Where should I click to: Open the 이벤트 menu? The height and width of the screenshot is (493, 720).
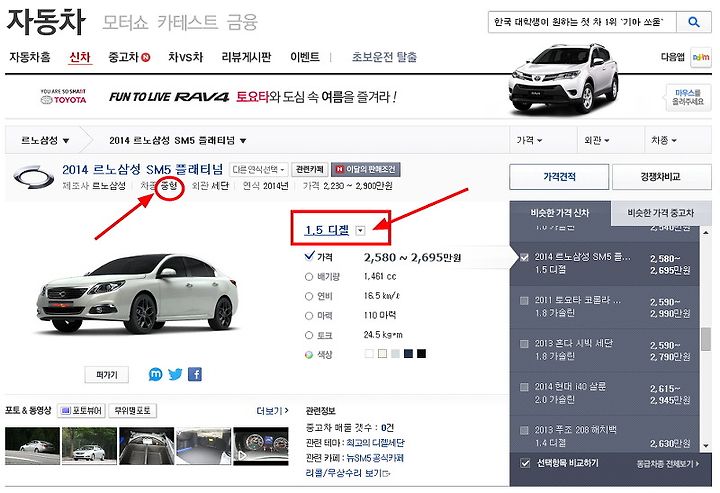coord(305,57)
